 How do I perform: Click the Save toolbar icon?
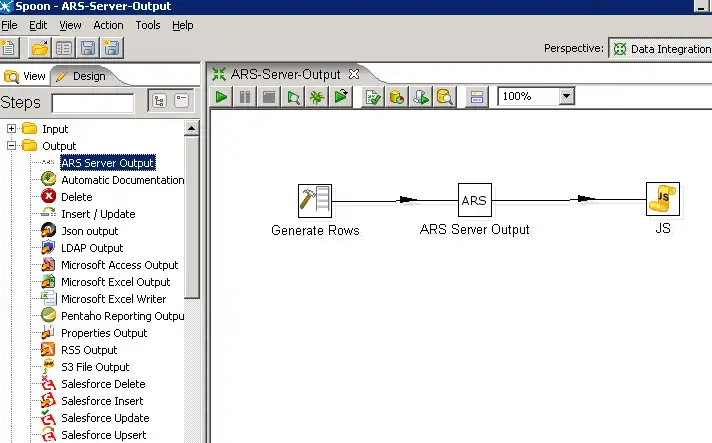pyautogui.click(x=88, y=48)
